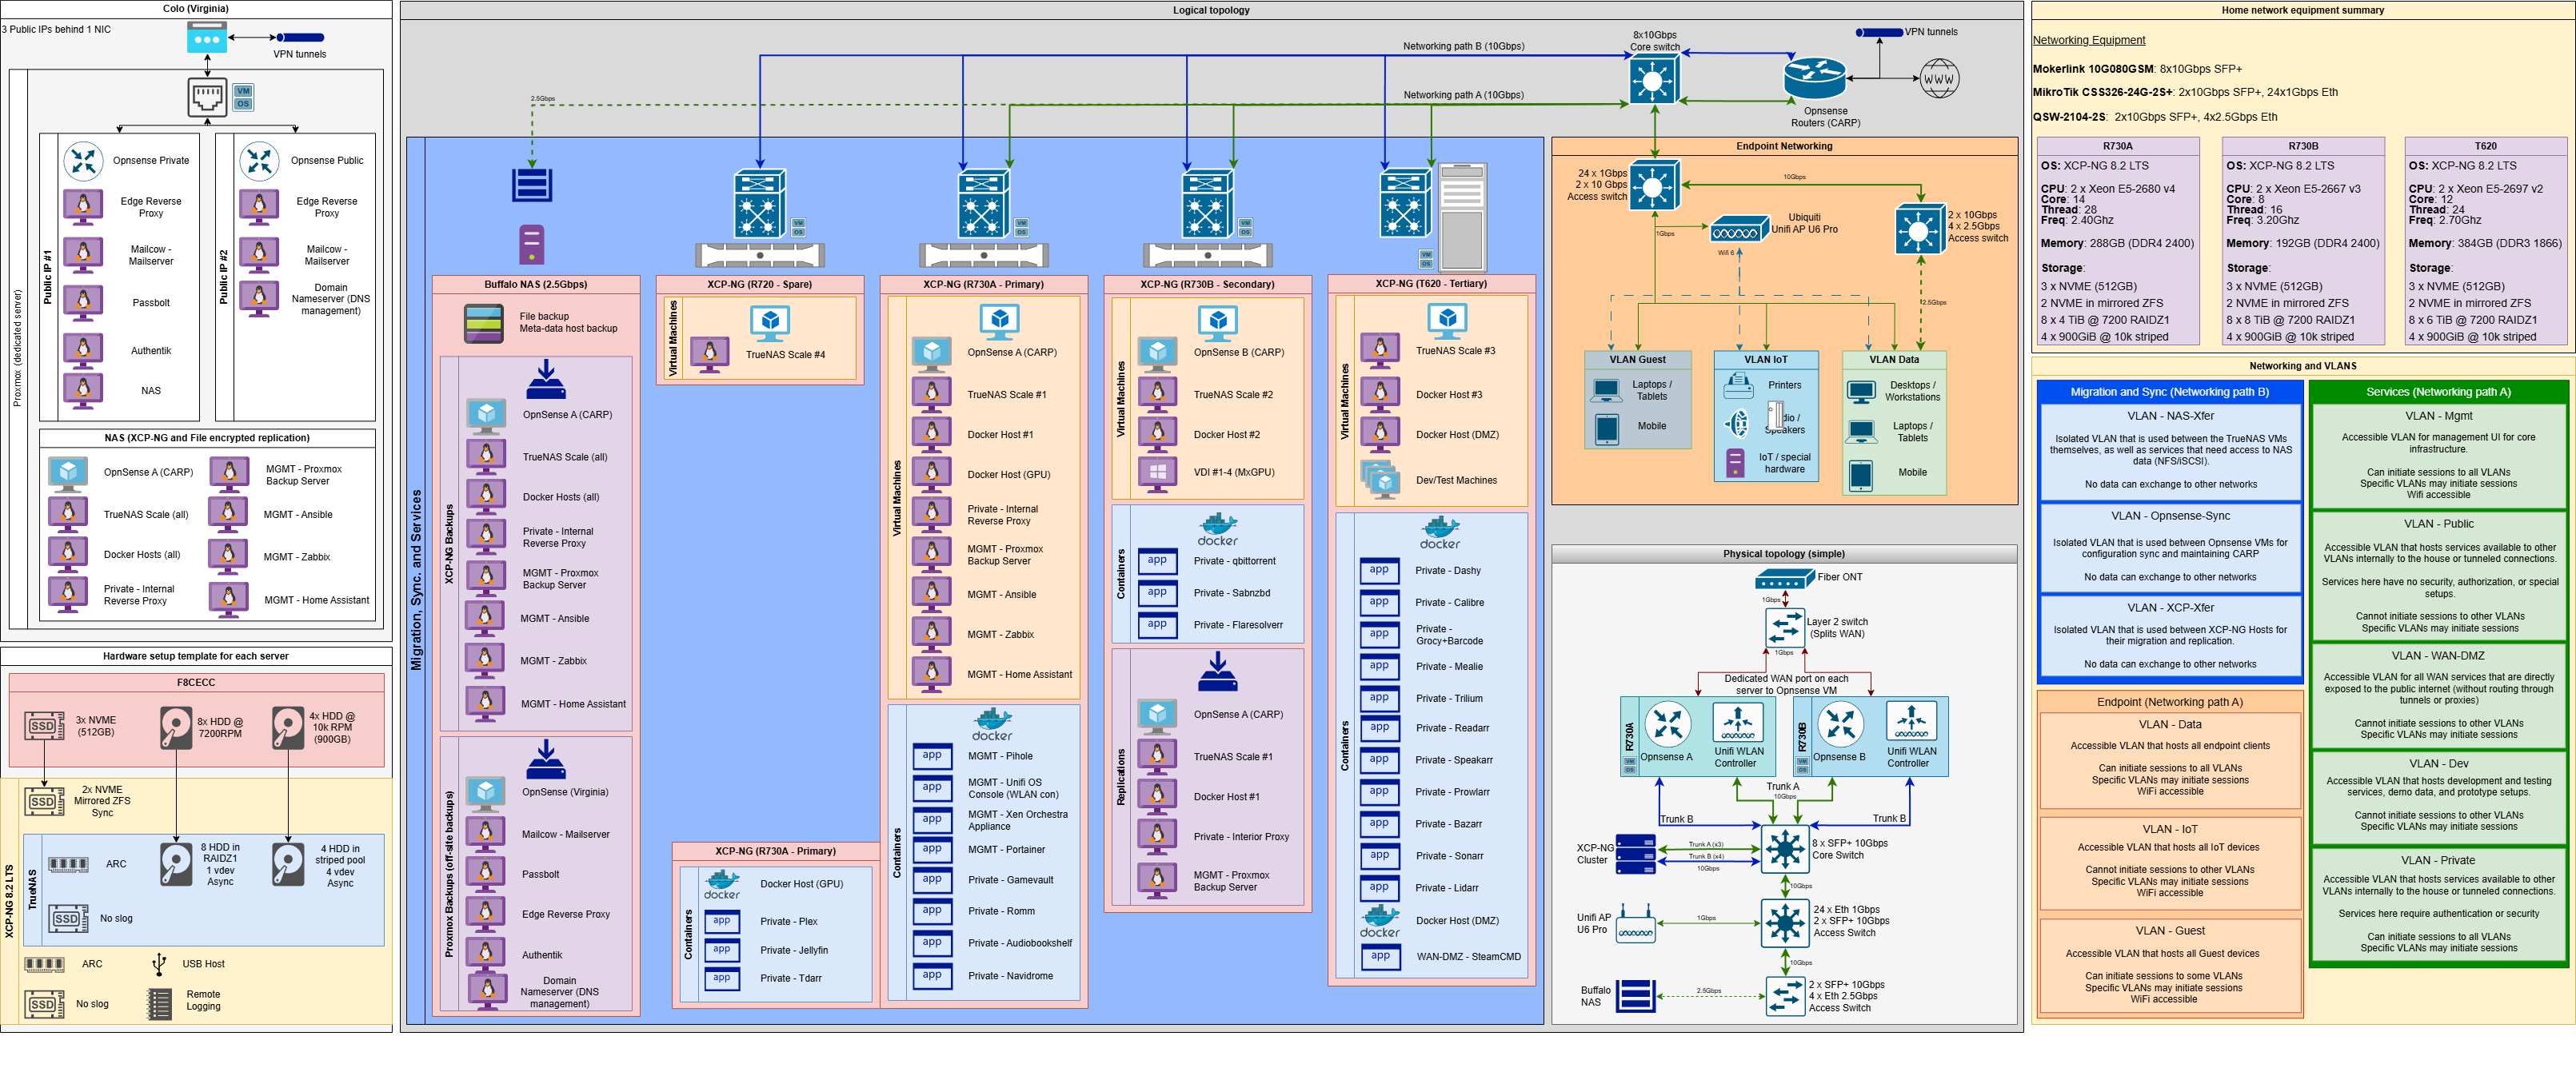Click the Domain Nameserver VM icon under Public IP #2

pos(259,298)
